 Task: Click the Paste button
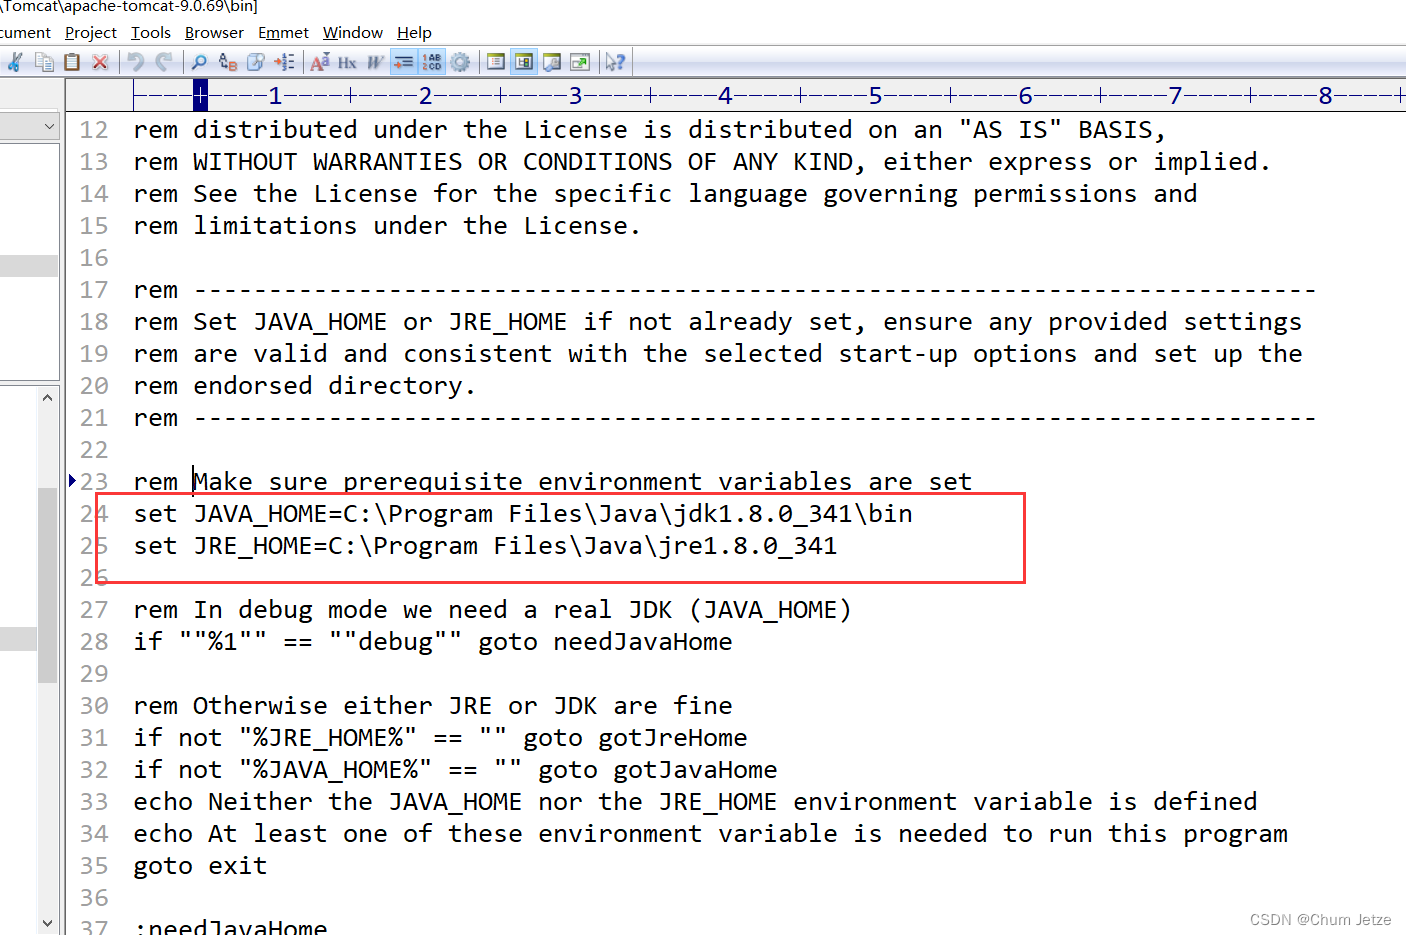coord(71,61)
